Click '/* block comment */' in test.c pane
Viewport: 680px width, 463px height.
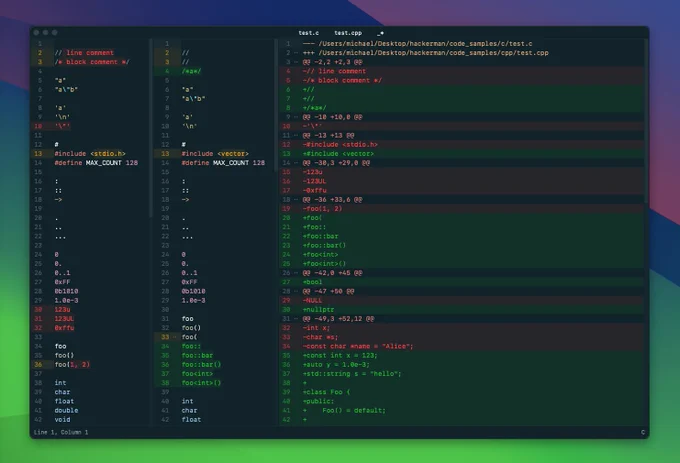[x=92, y=62]
